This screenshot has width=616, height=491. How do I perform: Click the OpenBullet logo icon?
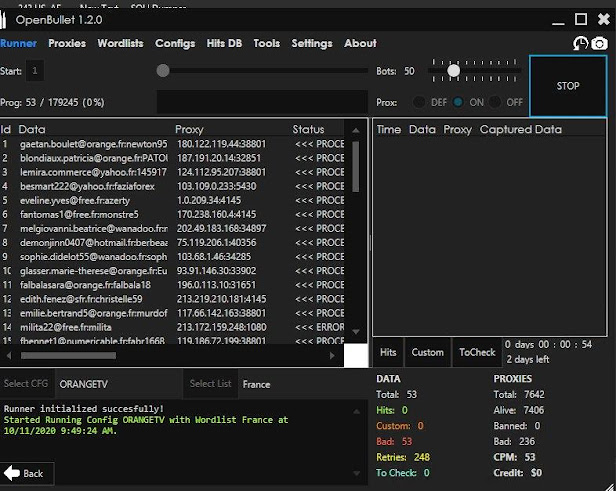3,20
